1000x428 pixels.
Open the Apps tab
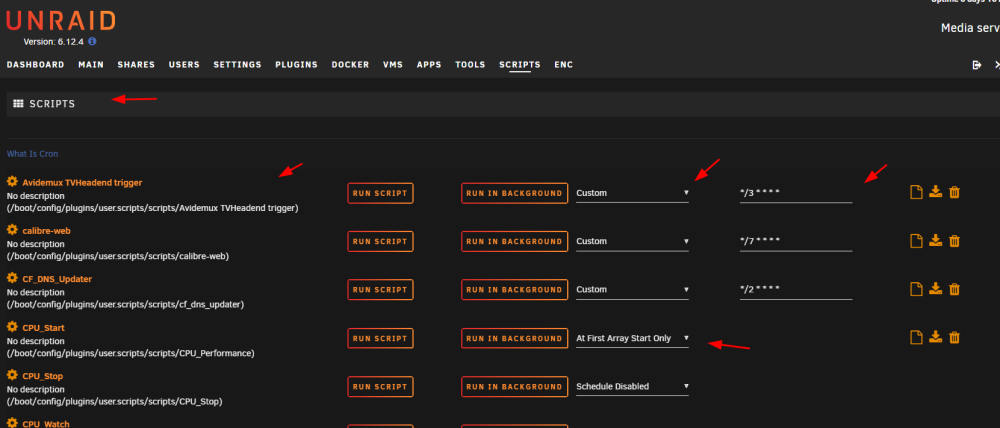(429, 64)
